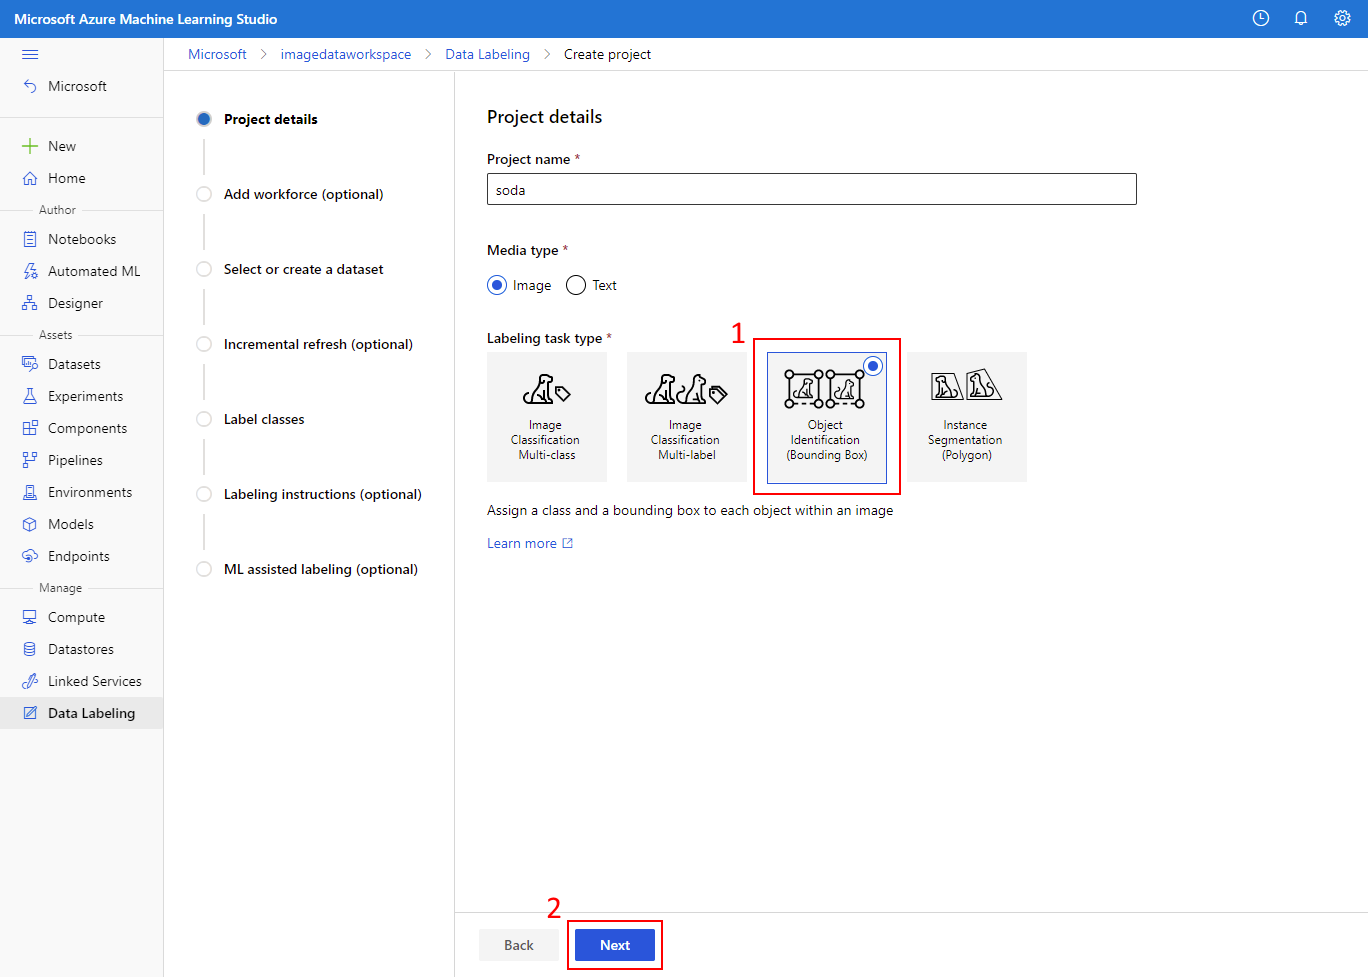Open Notebooks from the sidebar
The width and height of the screenshot is (1368, 977).
coord(82,239)
